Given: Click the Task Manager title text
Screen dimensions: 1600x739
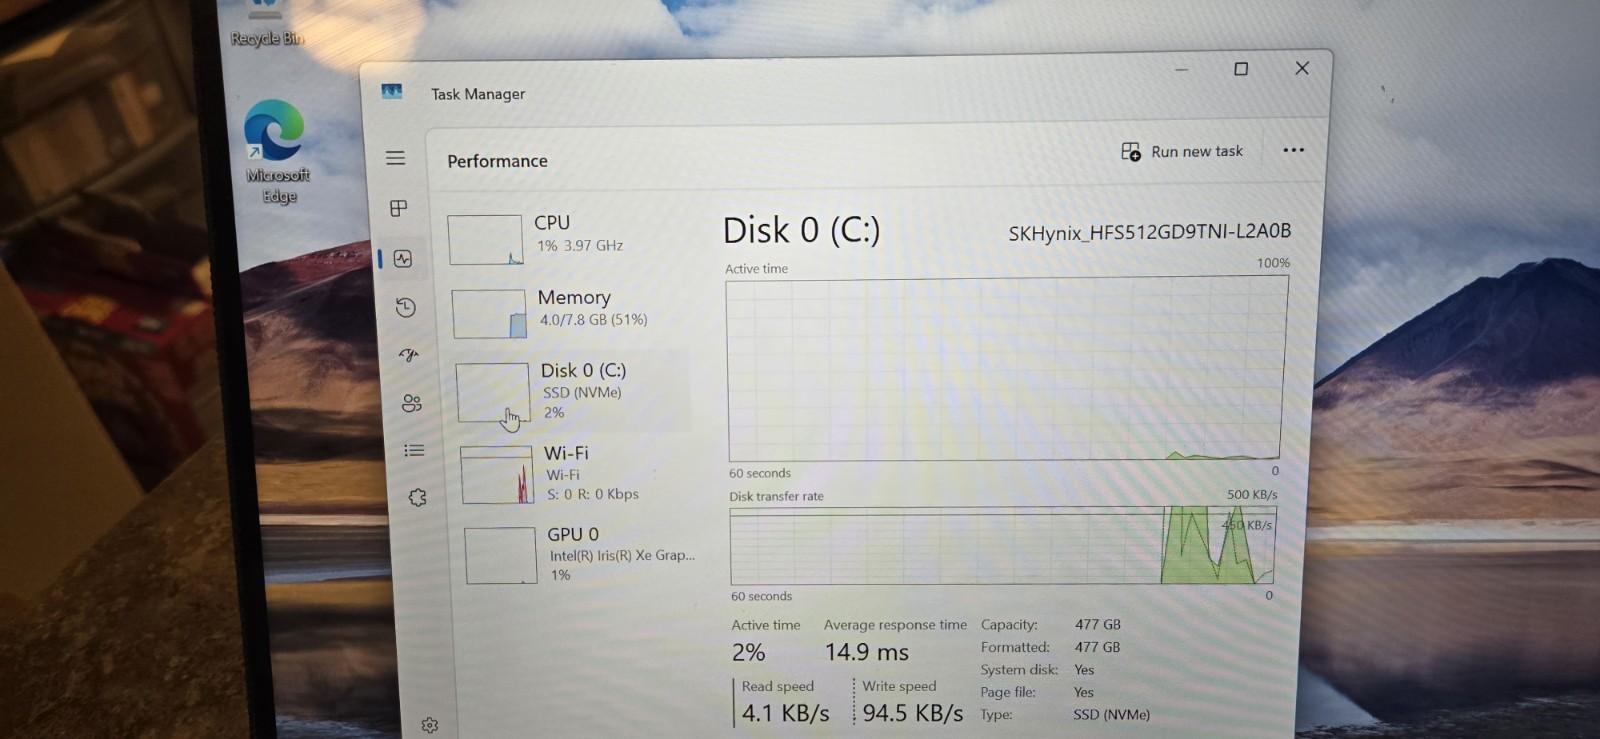Looking at the screenshot, I should pyautogui.click(x=478, y=94).
